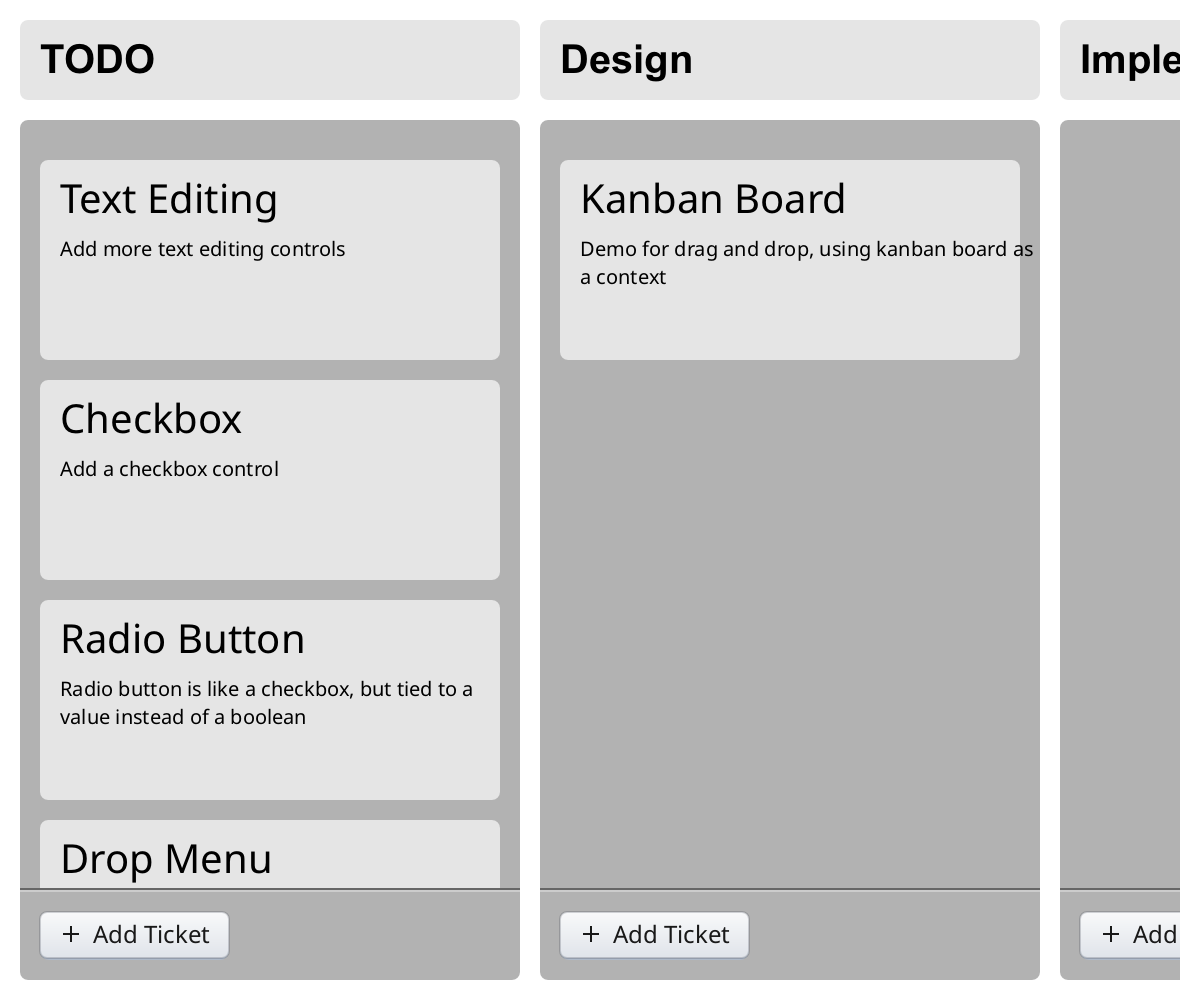Image resolution: width=1200 pixels, height=1000 pixels.
Task: Select the Text Editing ticket card
Action: pyautogui.click(x=270, y=260)
